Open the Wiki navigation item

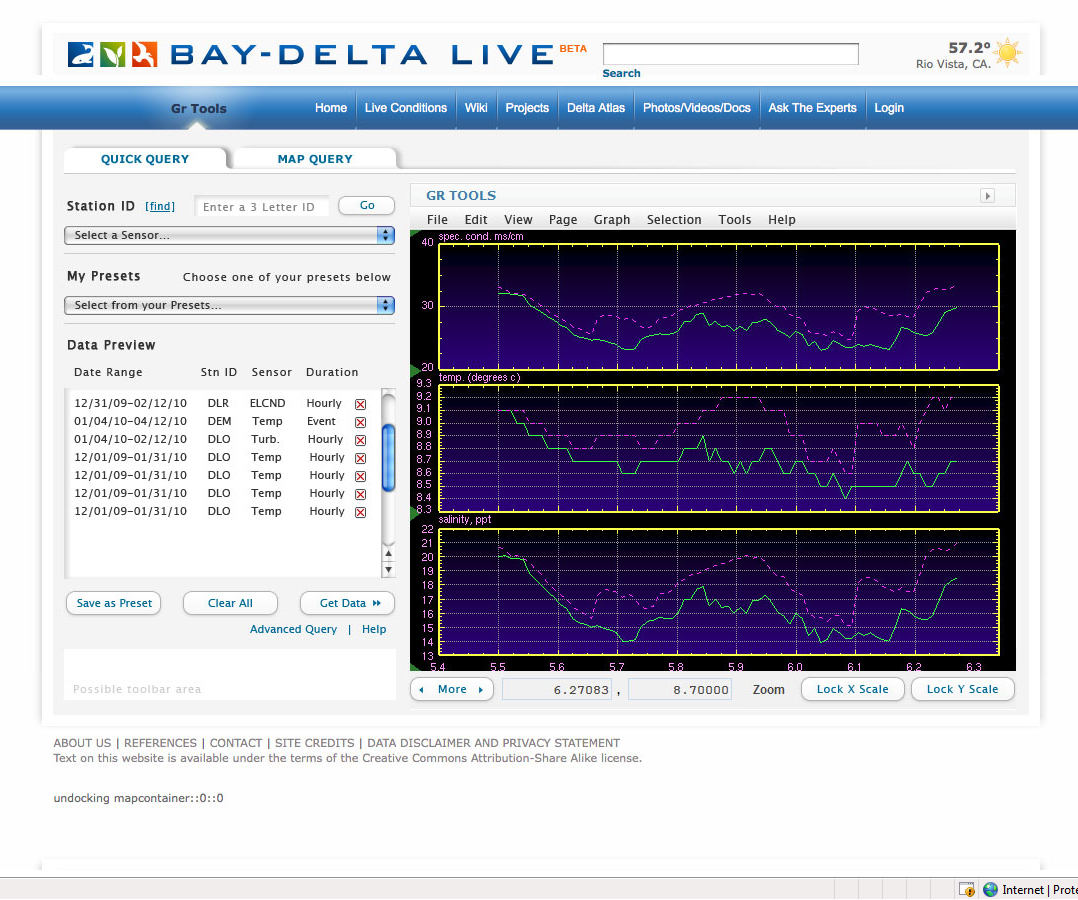[476, 108]
